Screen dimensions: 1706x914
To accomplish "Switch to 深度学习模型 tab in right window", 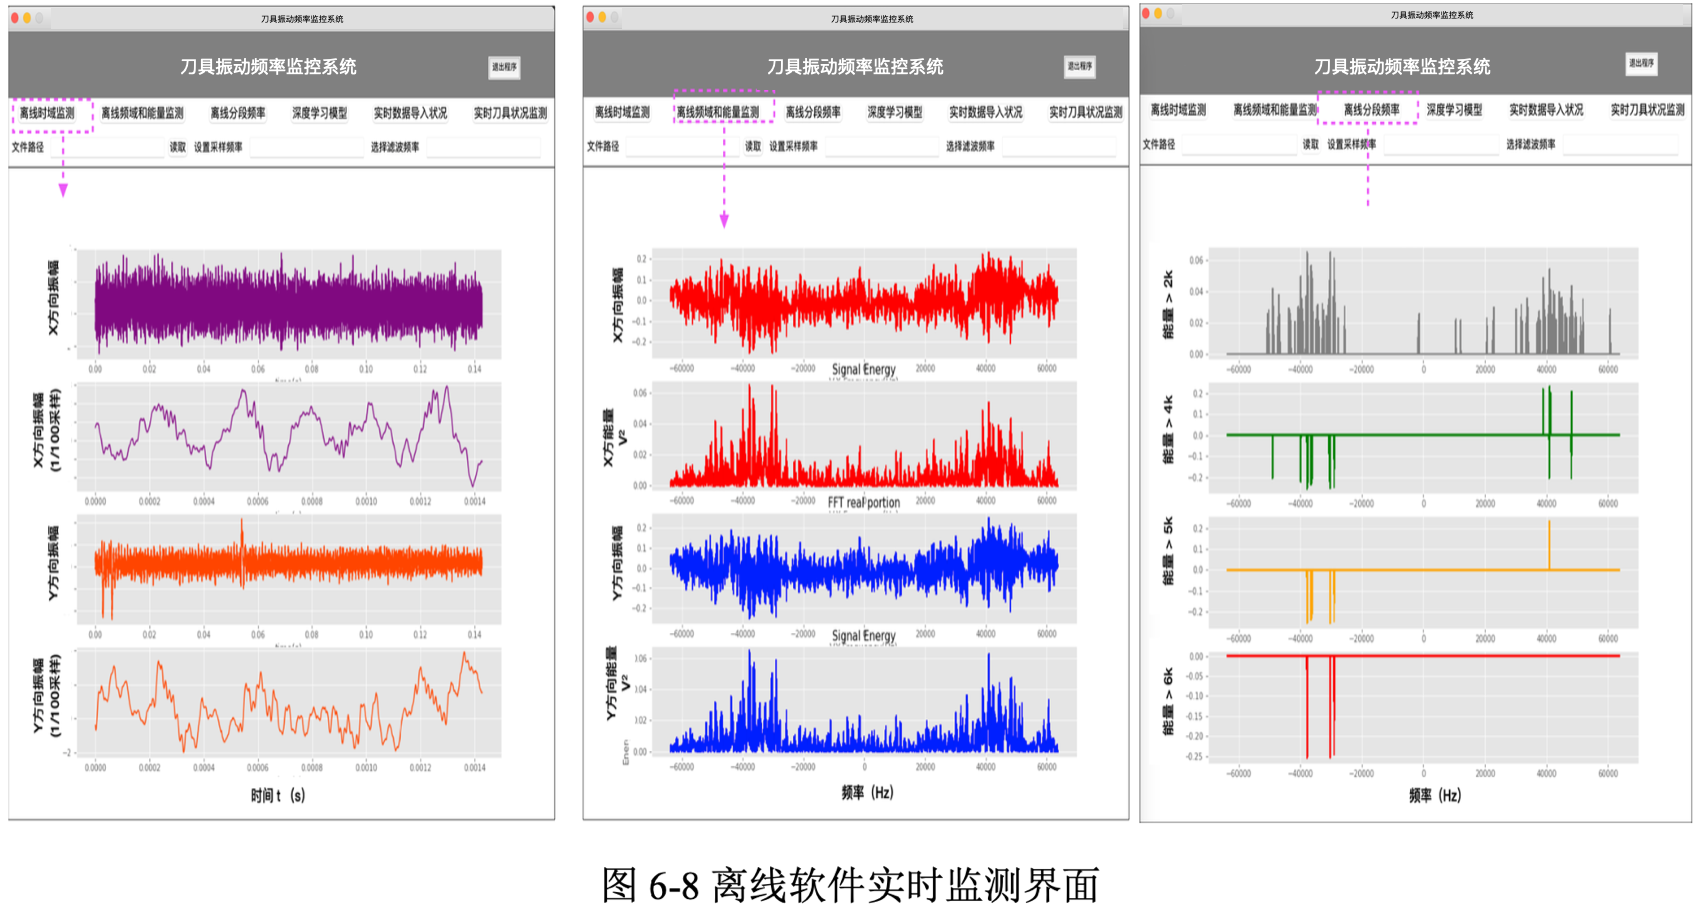I will [x=1454, y=110].
